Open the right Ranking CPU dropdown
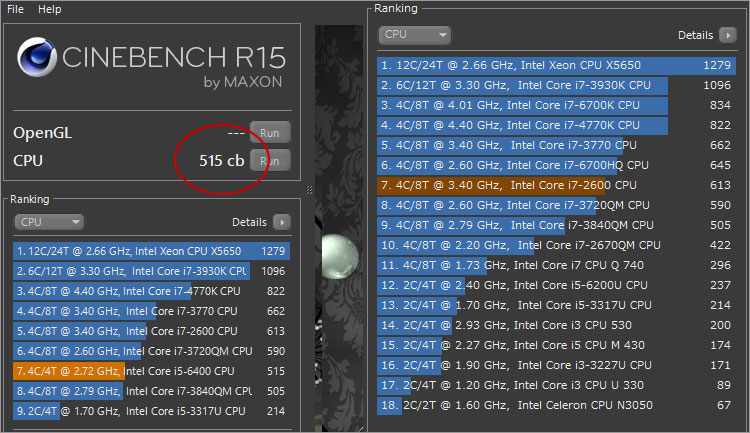Viewport: 750px width, 433px height. click(x=414, y=35)
